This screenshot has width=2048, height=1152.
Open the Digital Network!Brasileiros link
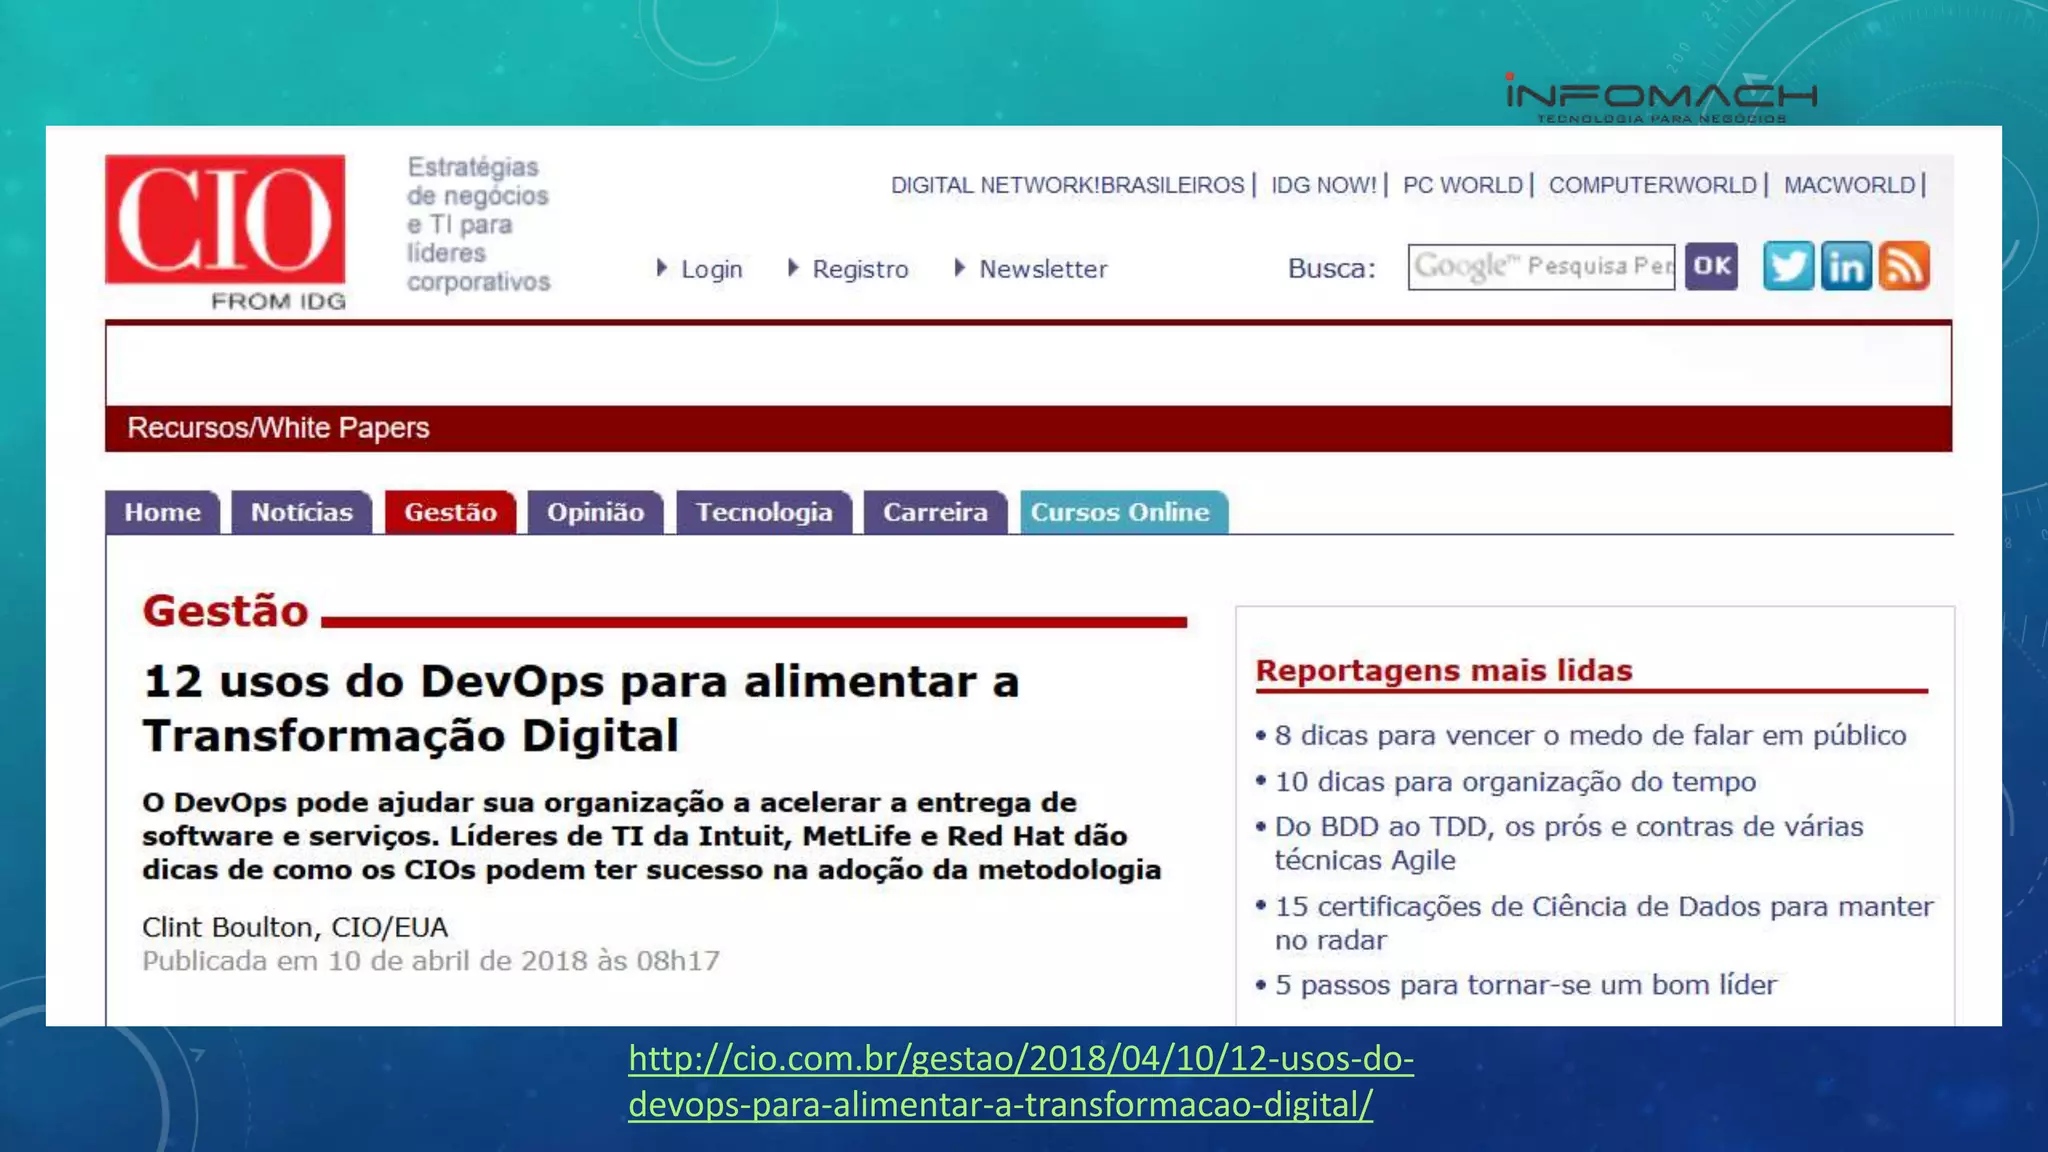coord(1068,185)
